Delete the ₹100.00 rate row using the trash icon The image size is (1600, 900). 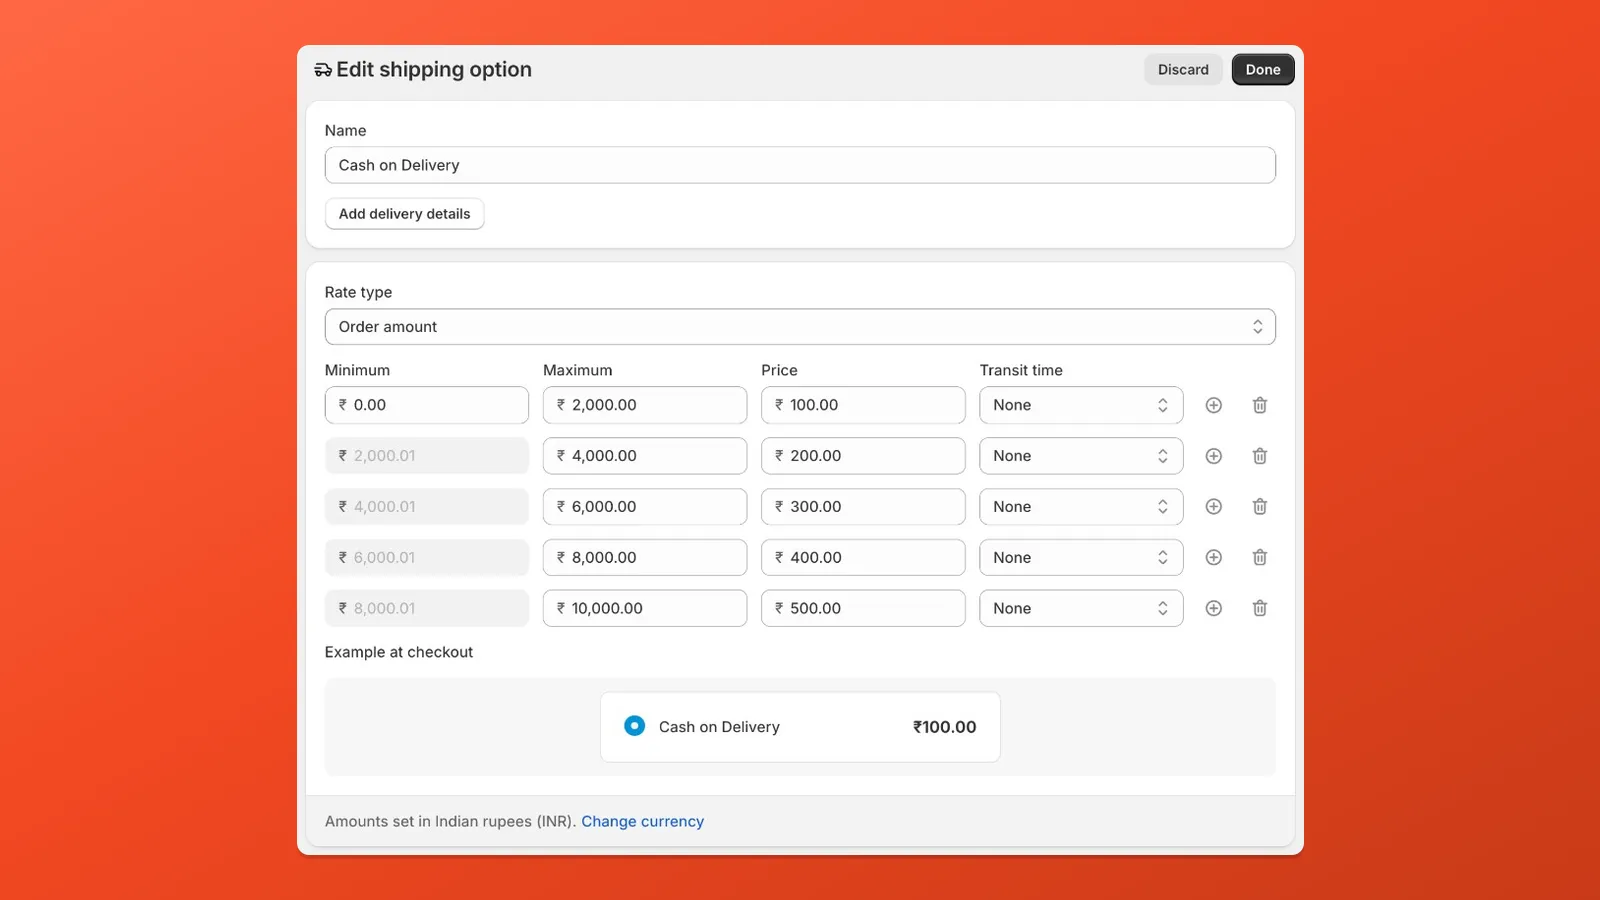click(1259, 405)
